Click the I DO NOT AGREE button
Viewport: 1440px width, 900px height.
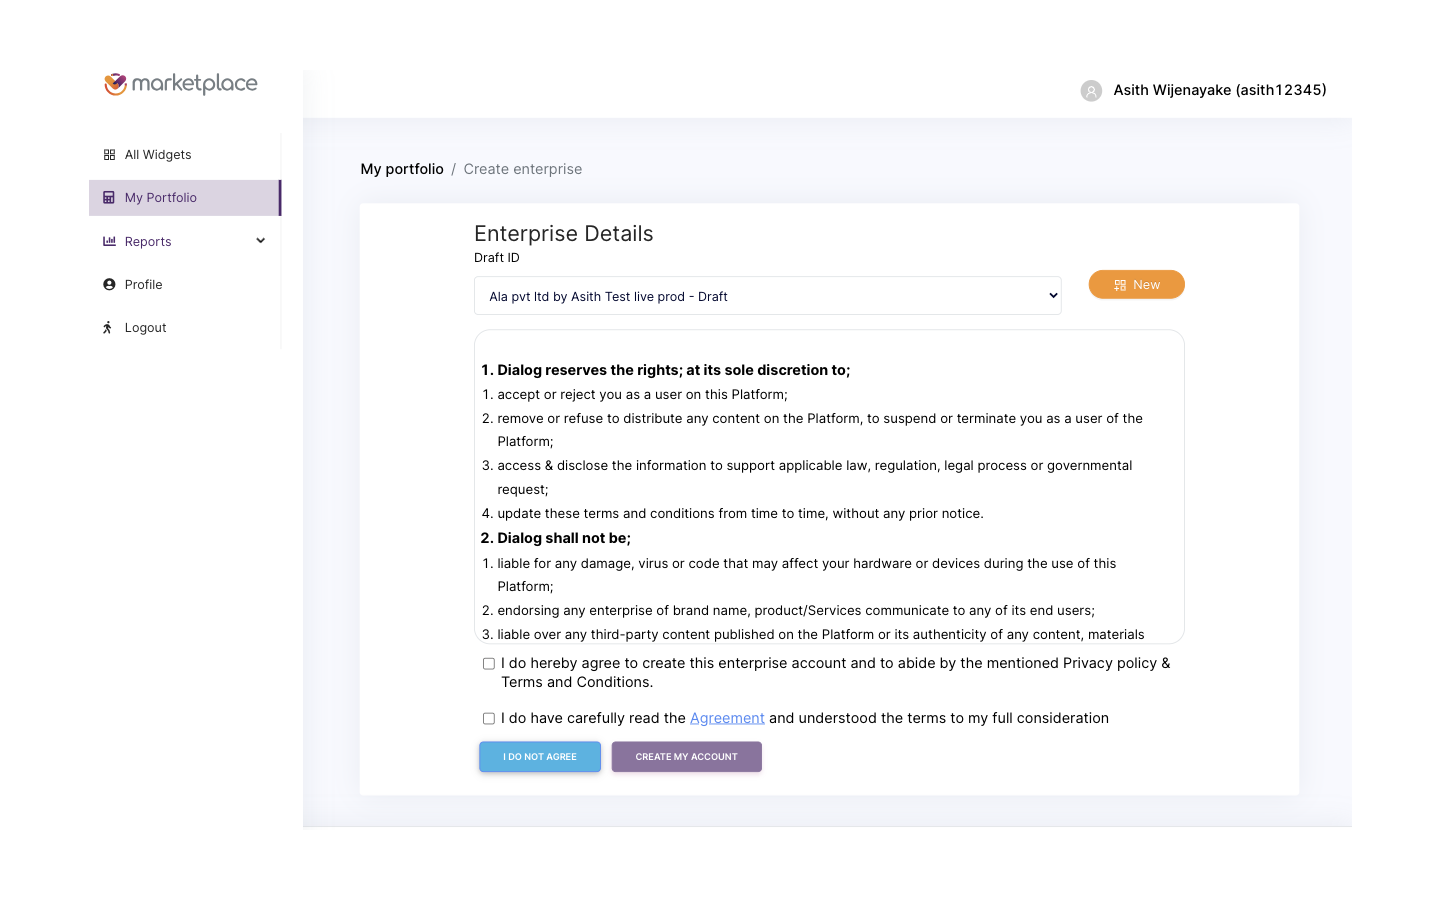click(540, 757)
